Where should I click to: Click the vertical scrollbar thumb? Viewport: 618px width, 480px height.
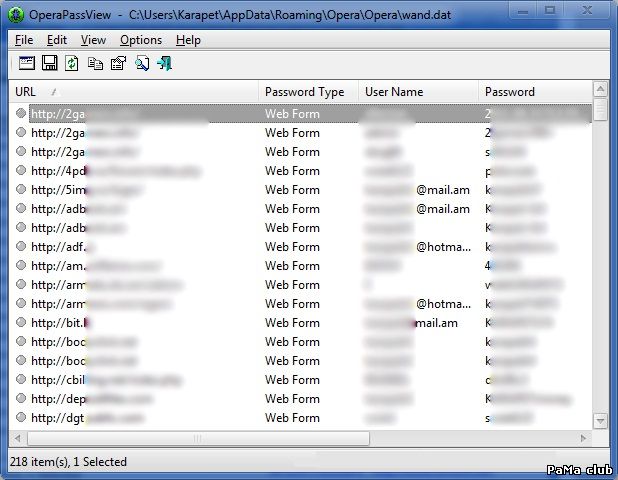(x=600, y=109)
